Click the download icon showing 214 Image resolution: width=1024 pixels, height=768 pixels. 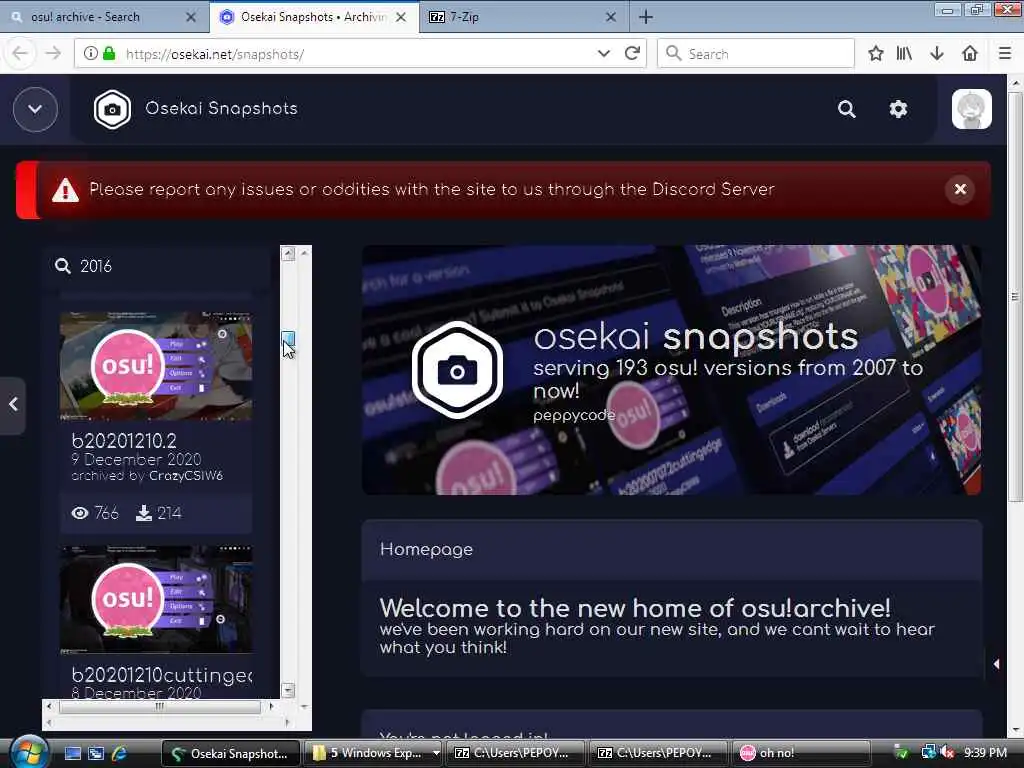[x=143, y=513]
